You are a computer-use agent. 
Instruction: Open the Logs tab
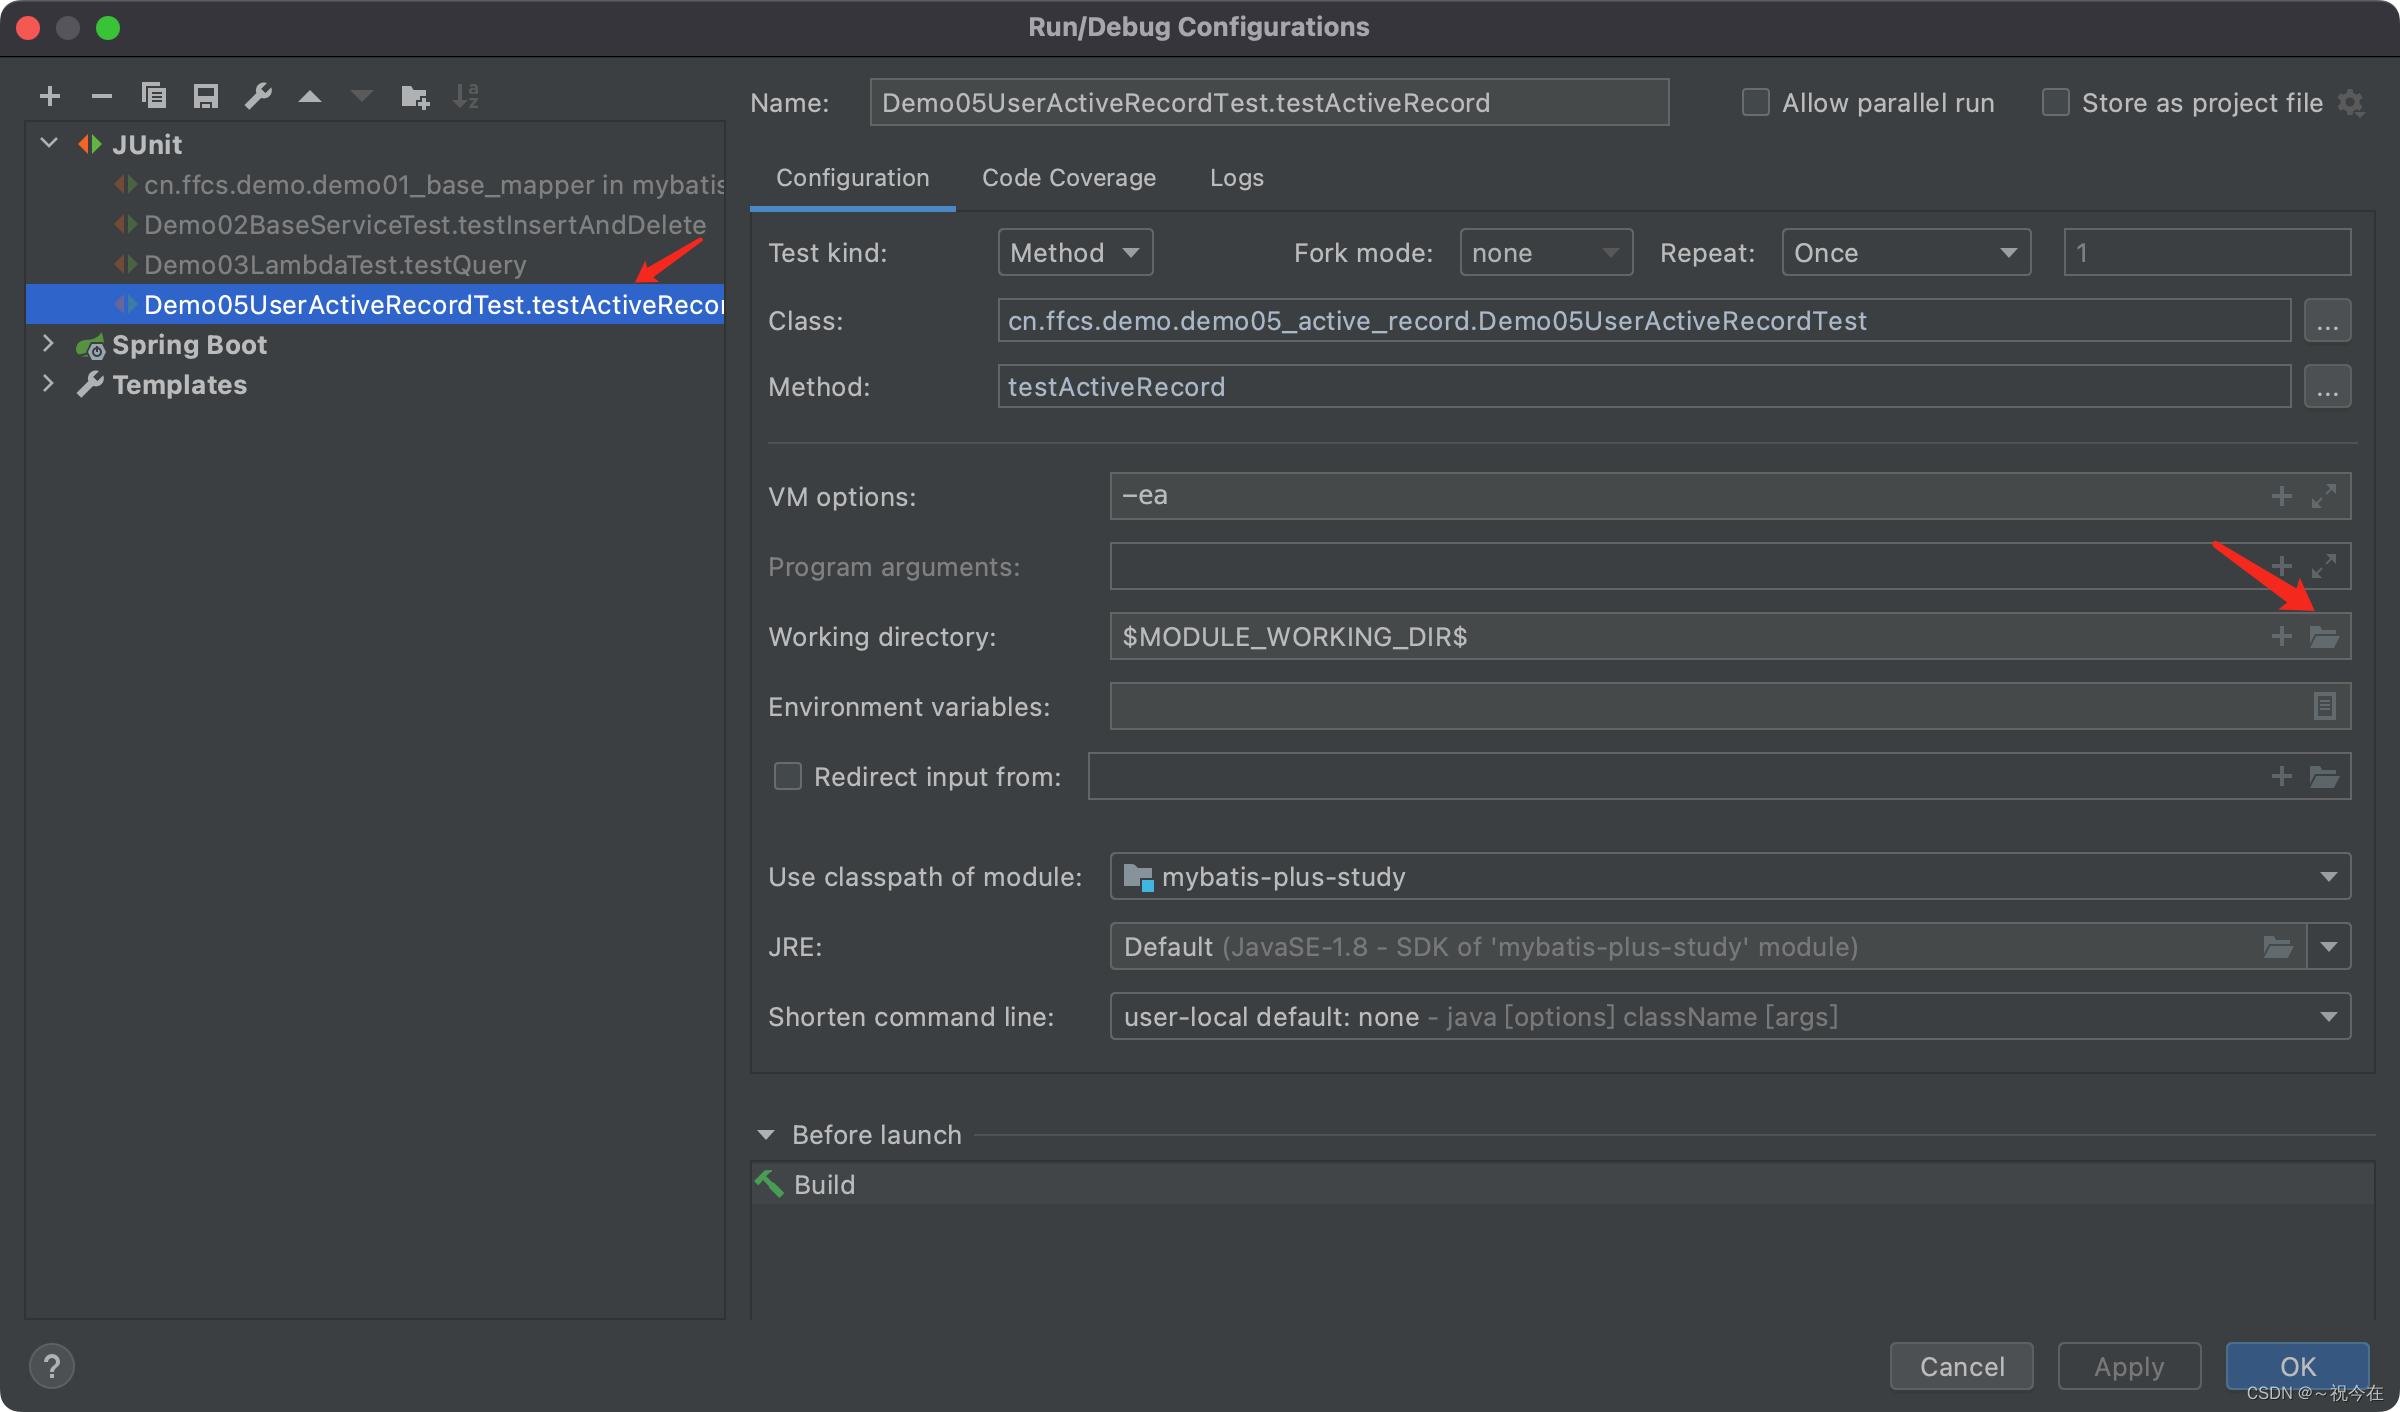1236,178
